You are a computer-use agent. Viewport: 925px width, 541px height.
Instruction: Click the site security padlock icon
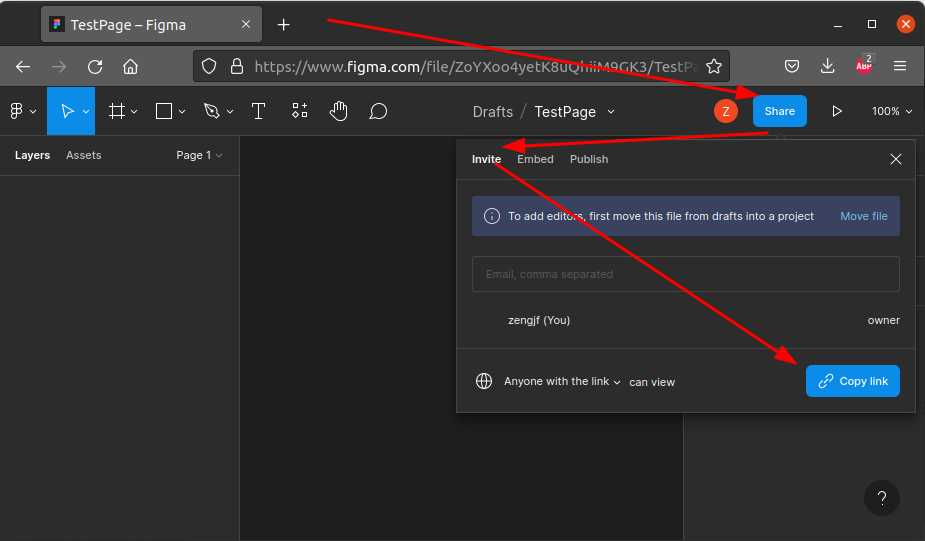tap(237, 66)
